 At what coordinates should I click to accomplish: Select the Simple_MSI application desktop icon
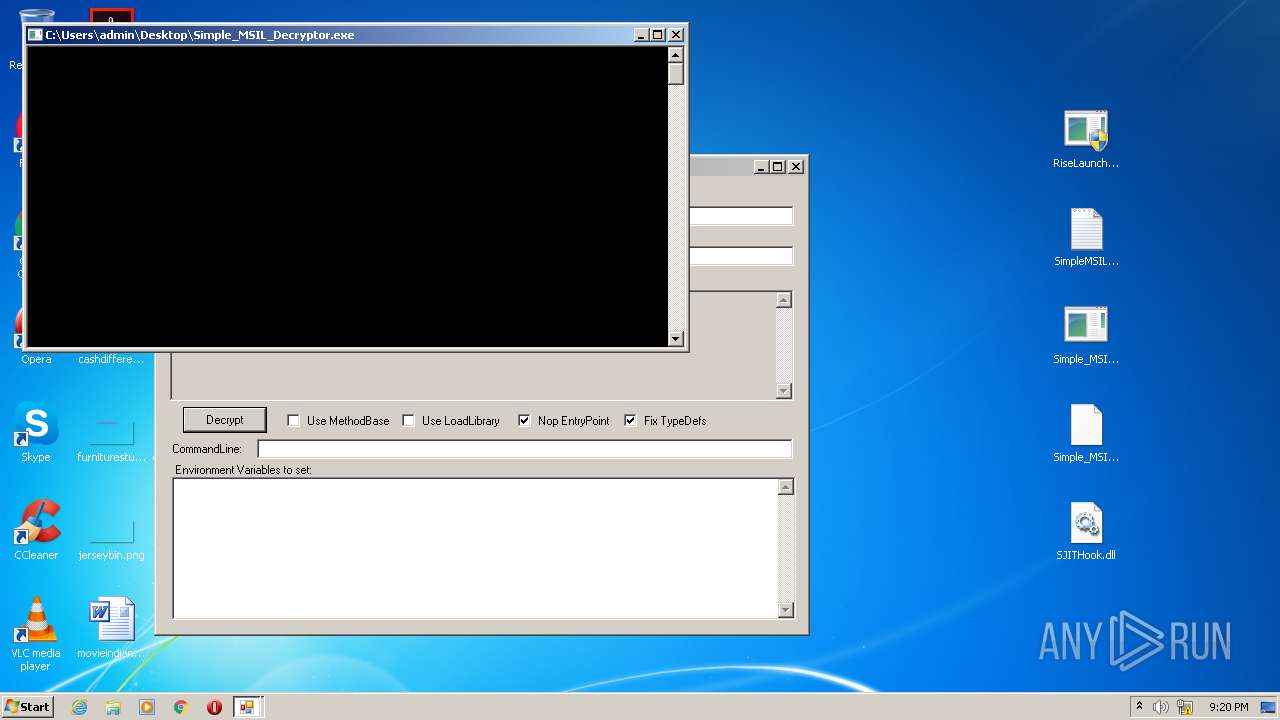tap(1086, 336)
